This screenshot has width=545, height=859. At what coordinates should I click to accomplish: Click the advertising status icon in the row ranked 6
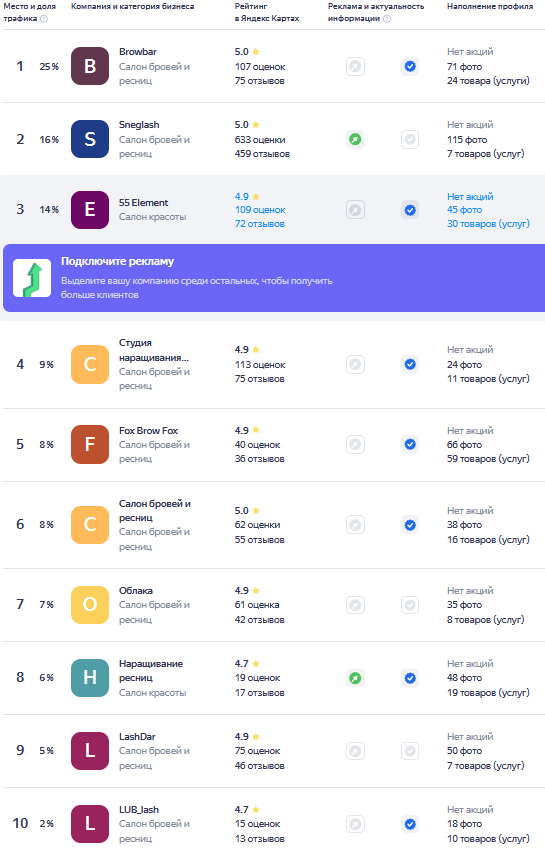coord(355,525)
